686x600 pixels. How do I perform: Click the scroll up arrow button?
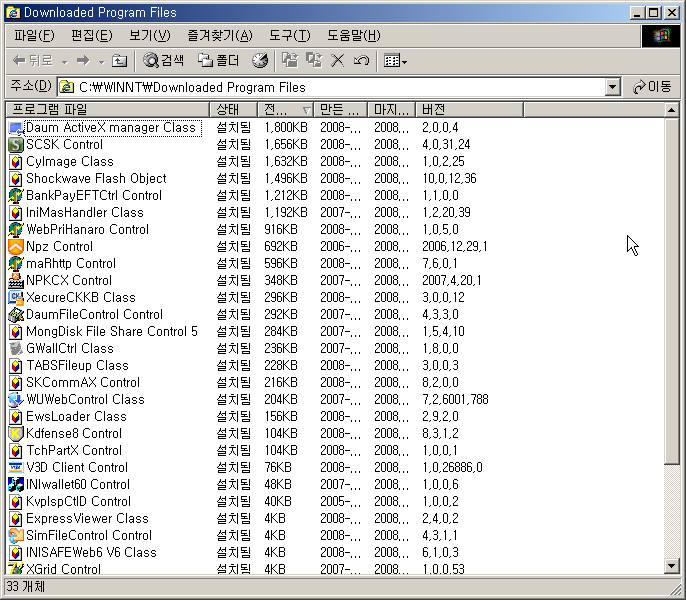click(x=671, y=110)
